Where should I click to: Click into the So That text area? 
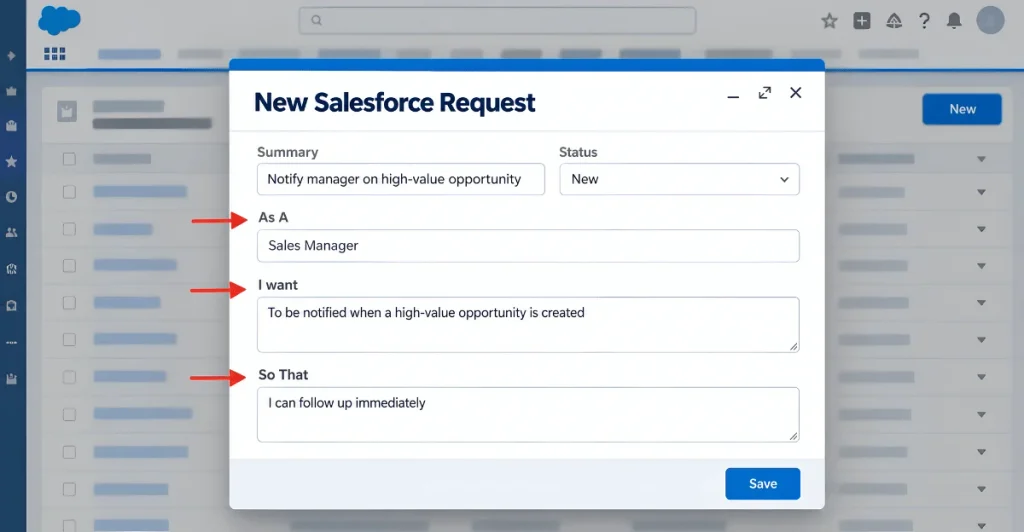528,415
